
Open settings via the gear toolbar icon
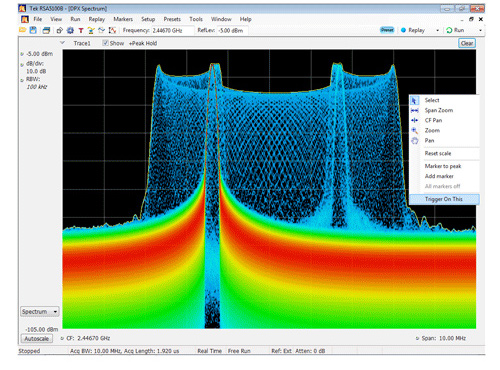70,31
